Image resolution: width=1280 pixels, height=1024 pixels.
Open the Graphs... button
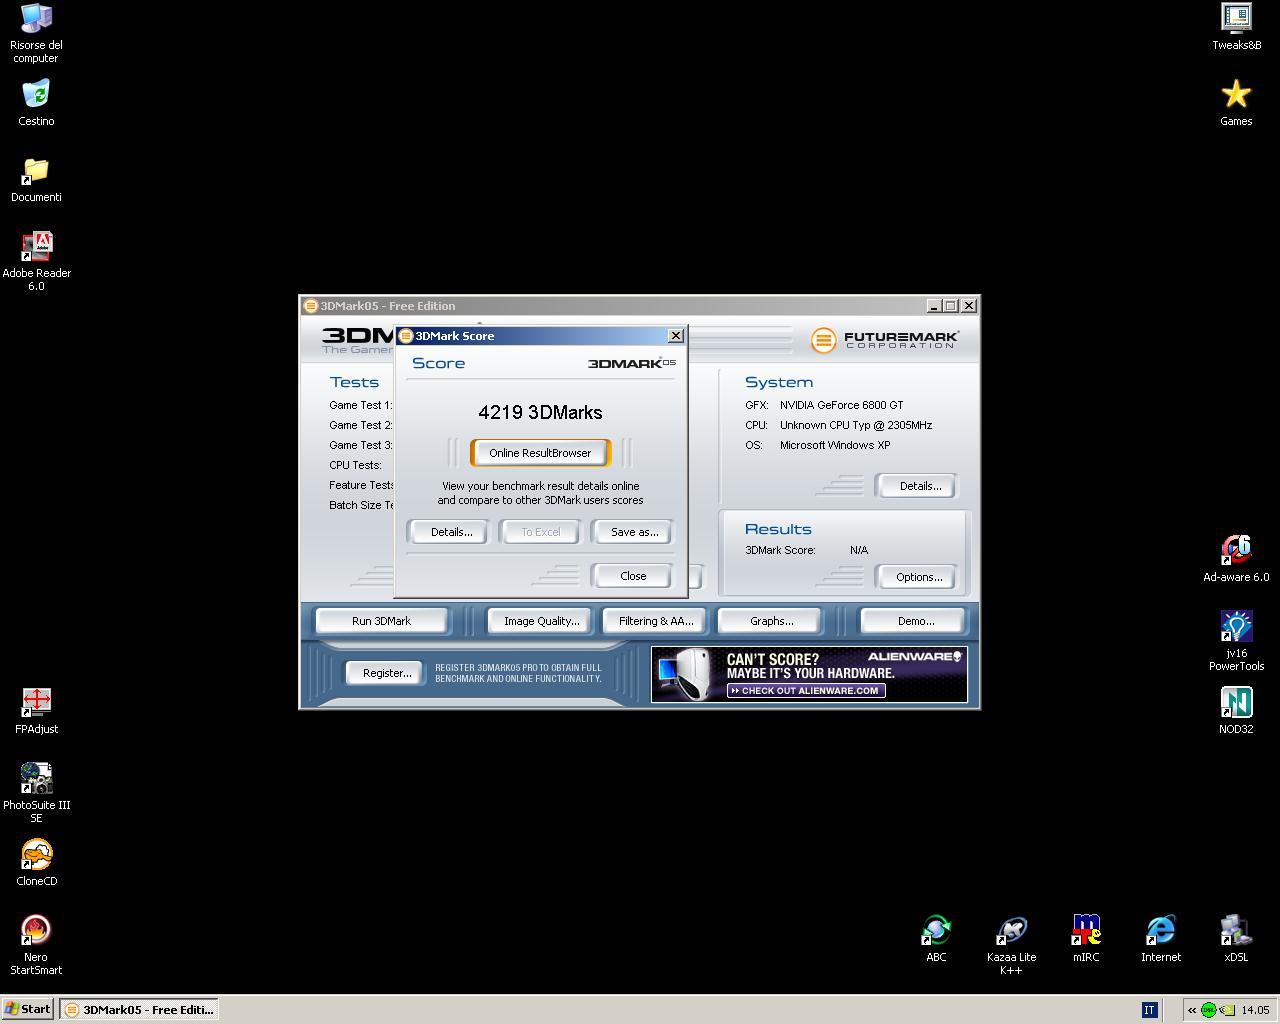click(771, 621)
